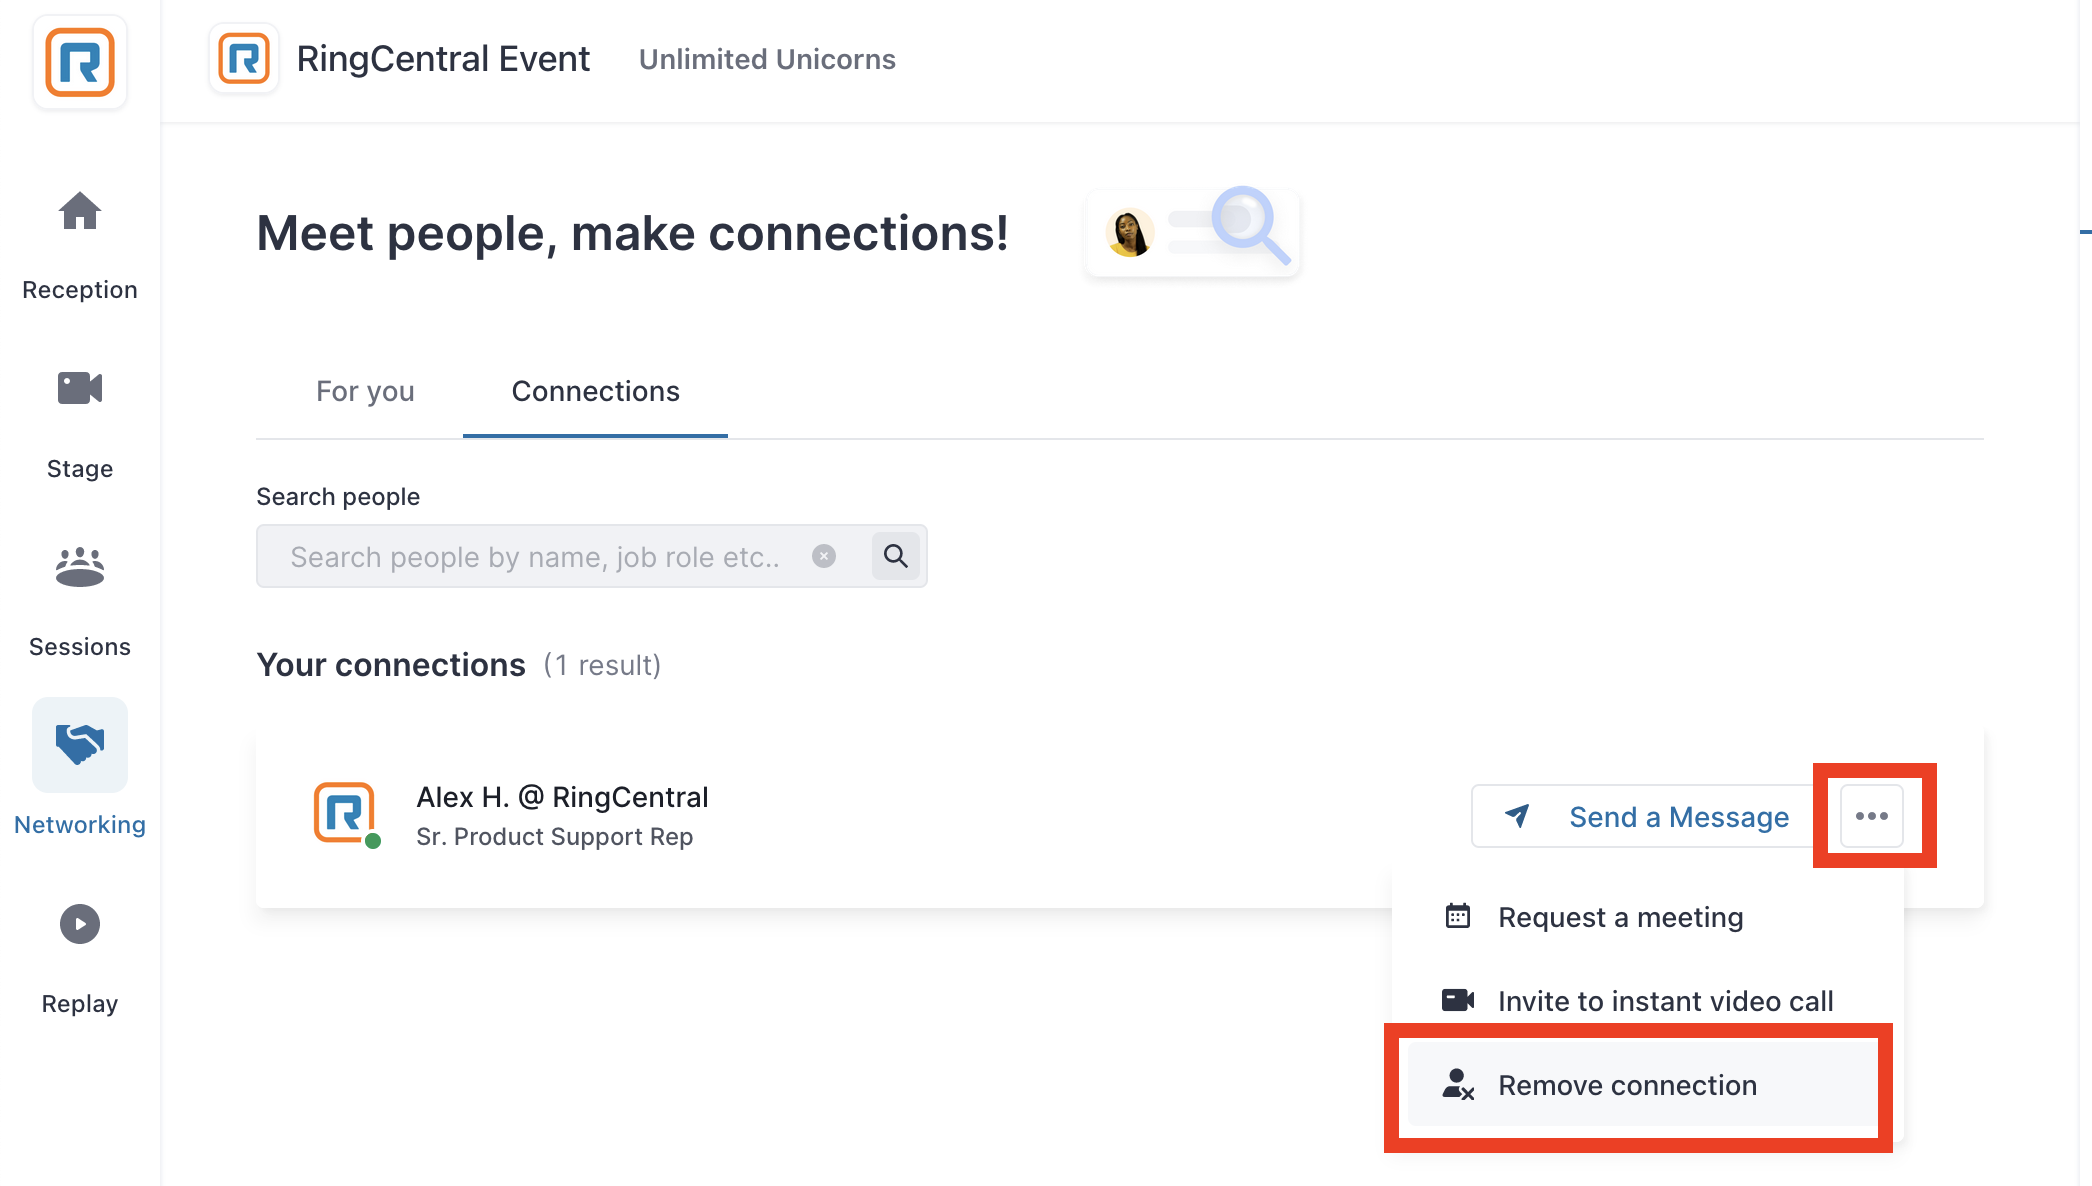
Task: Open the Sessions people icon
Action: pos(80,567)
